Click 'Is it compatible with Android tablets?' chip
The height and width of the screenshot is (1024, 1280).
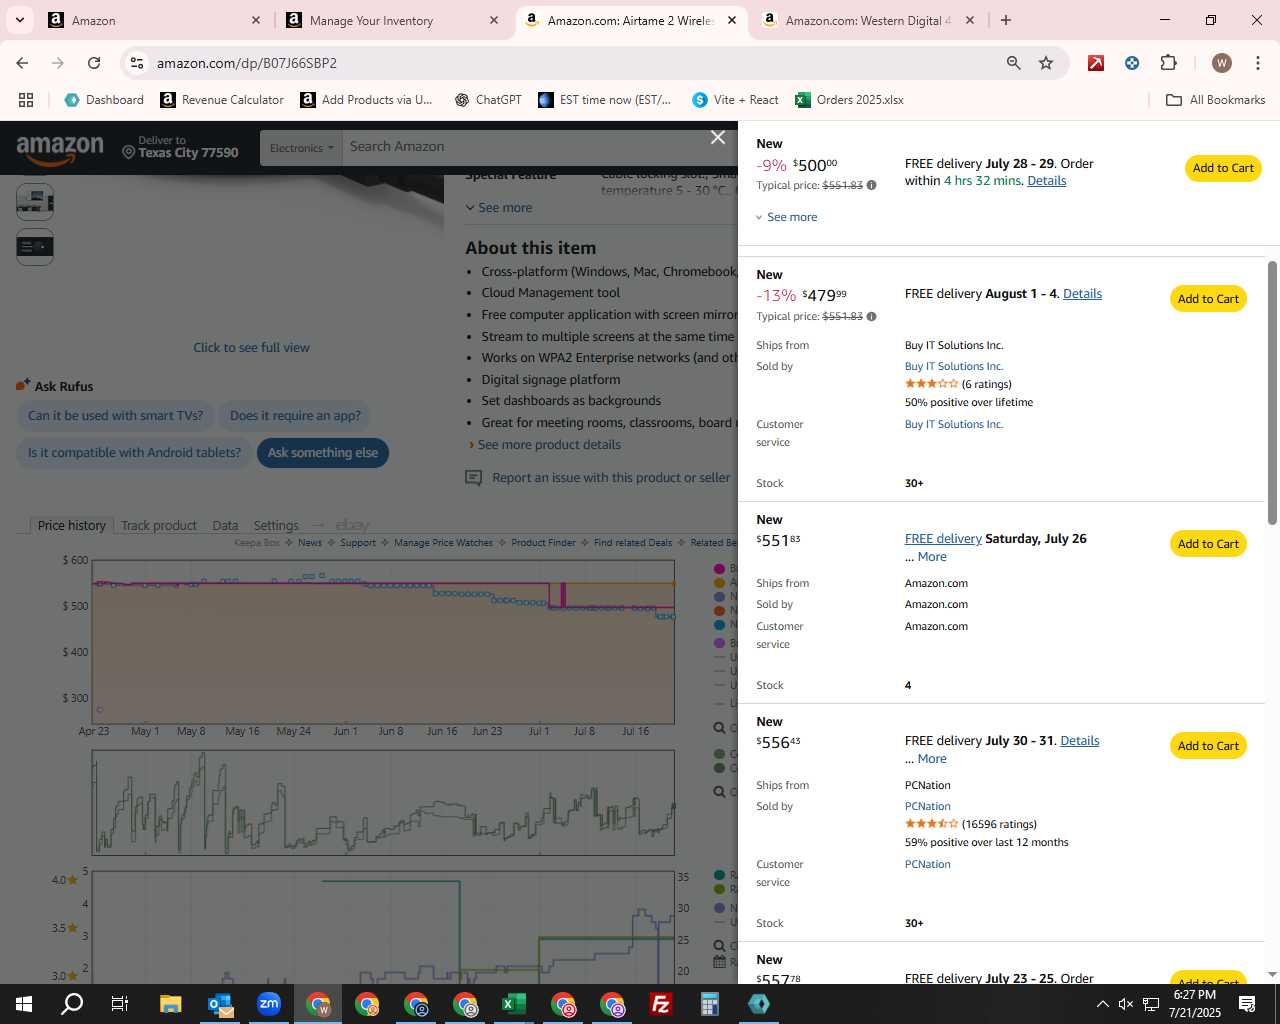[x=134, y=453]
